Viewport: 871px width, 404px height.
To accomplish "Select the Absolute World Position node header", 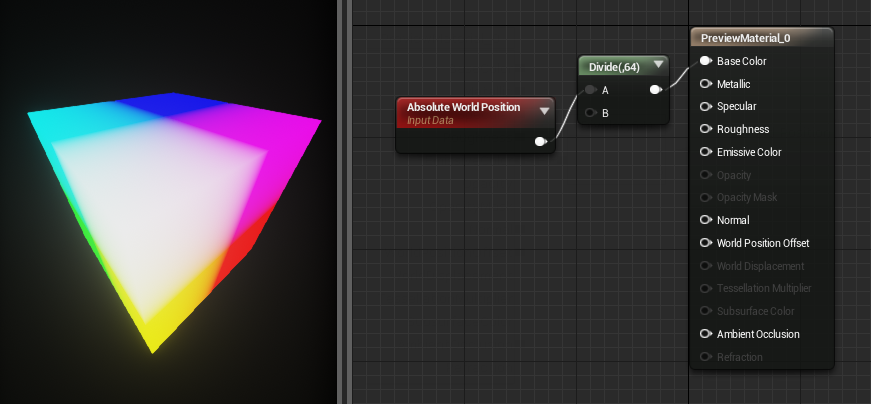I will (475, 113).
